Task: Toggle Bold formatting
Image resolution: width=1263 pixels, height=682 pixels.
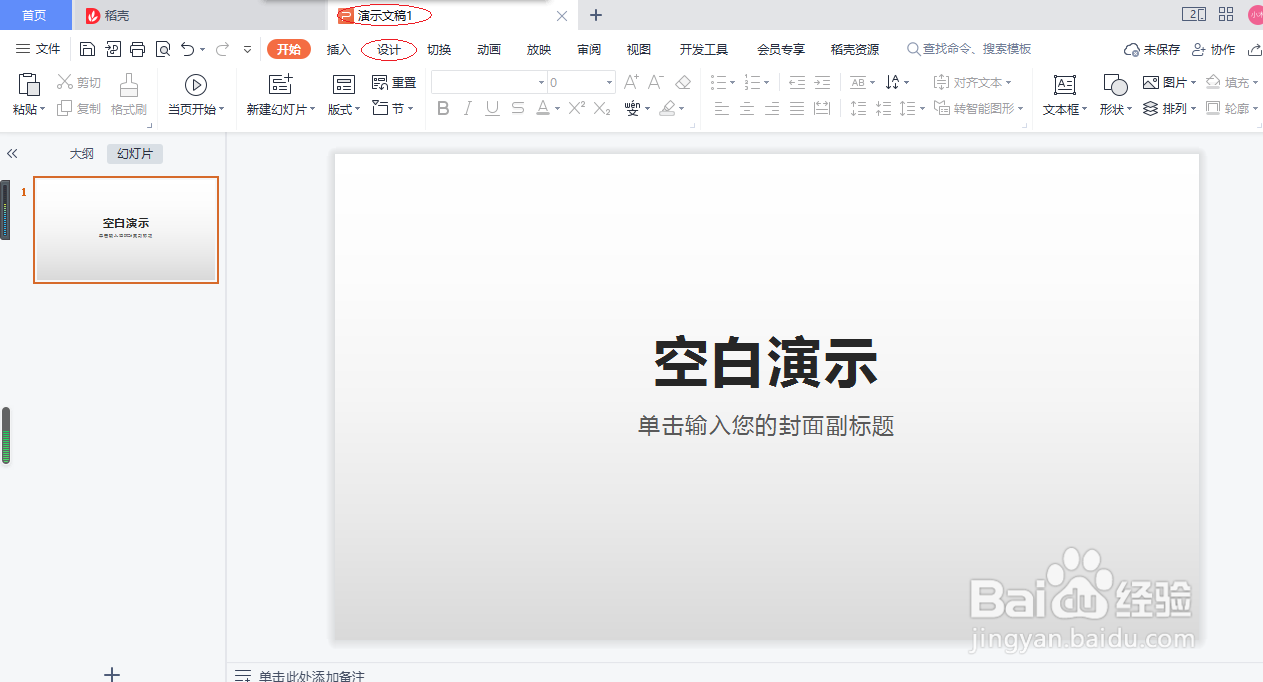Action: coord(443,108)
